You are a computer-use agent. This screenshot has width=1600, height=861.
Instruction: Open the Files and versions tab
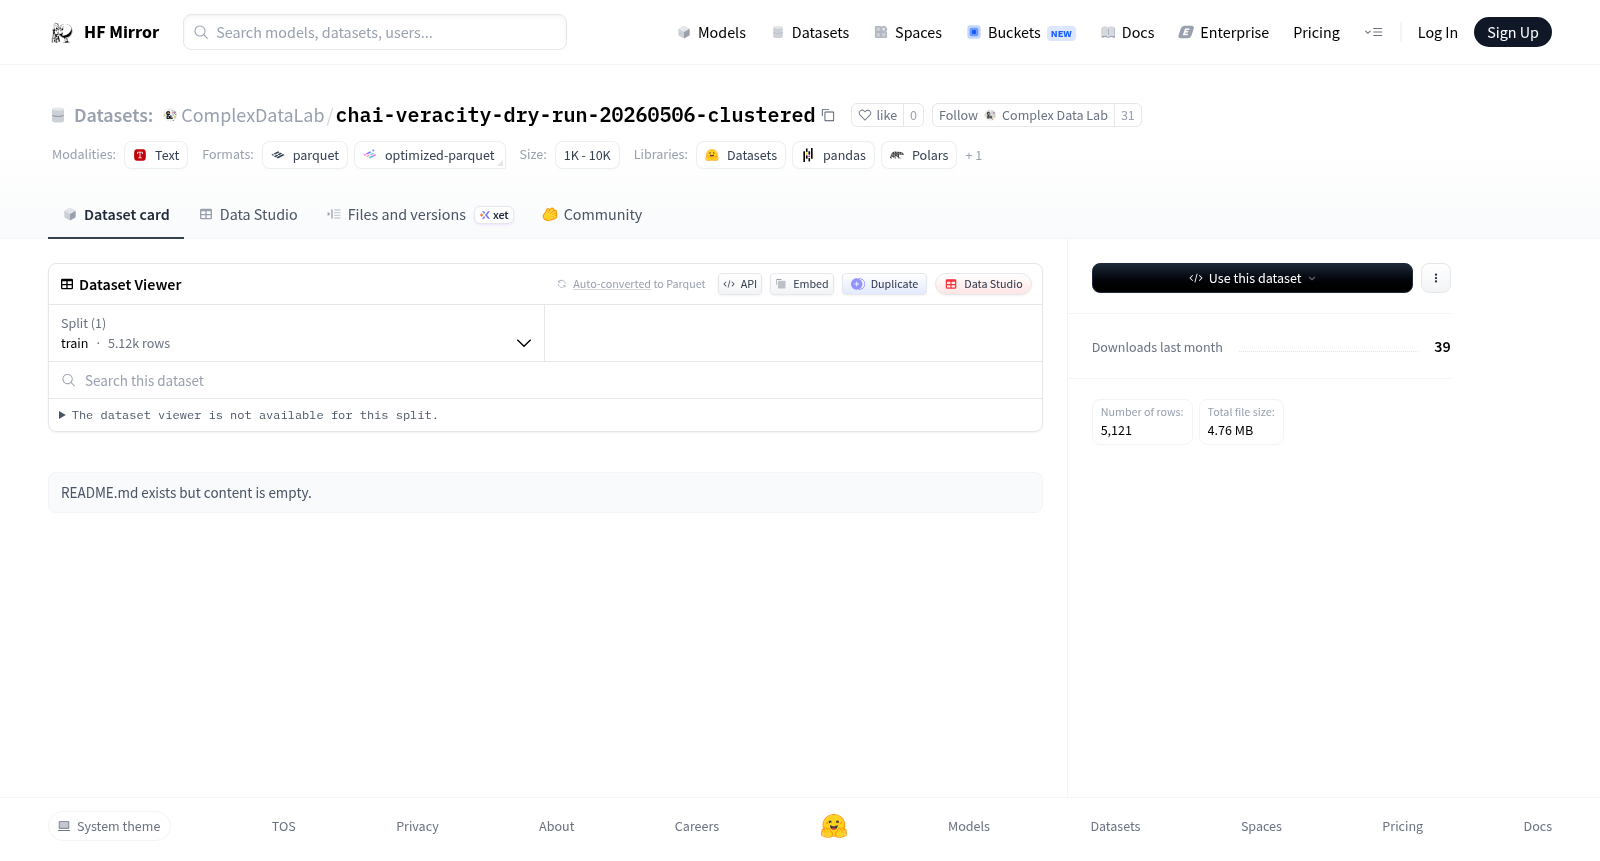(420, 214)
